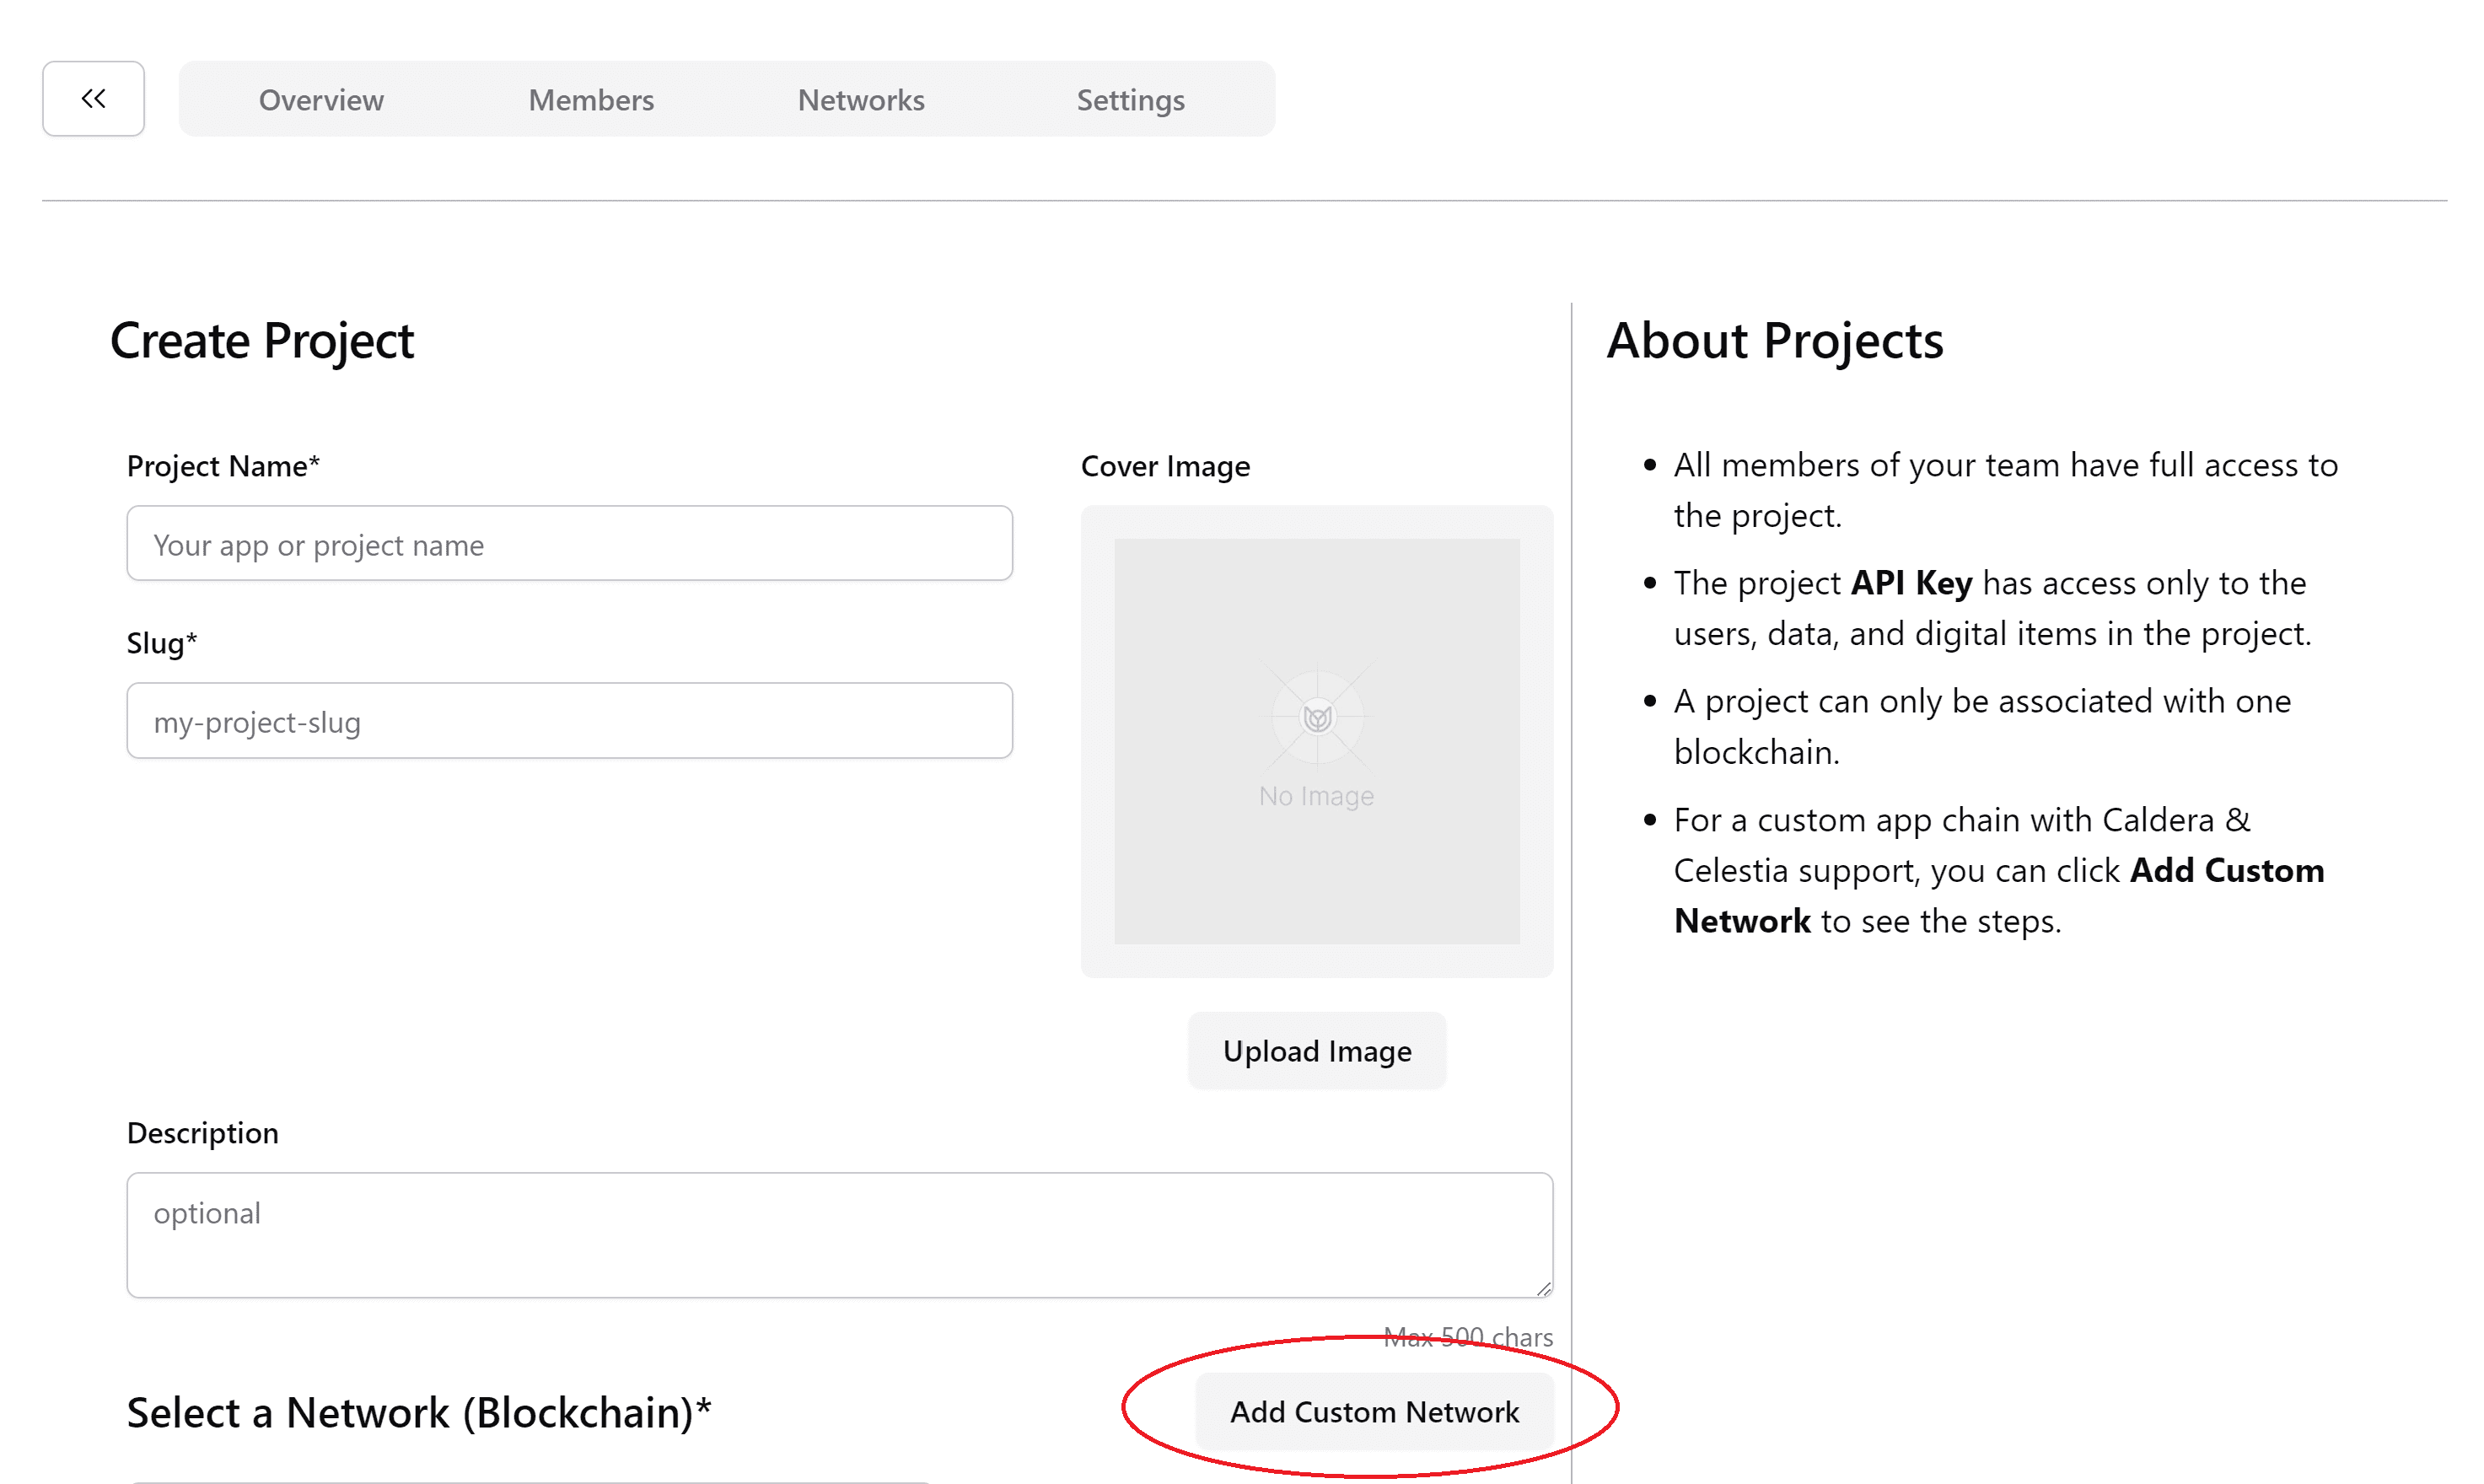Click the No Image placeholder icon

click(x=1317, y=718)
